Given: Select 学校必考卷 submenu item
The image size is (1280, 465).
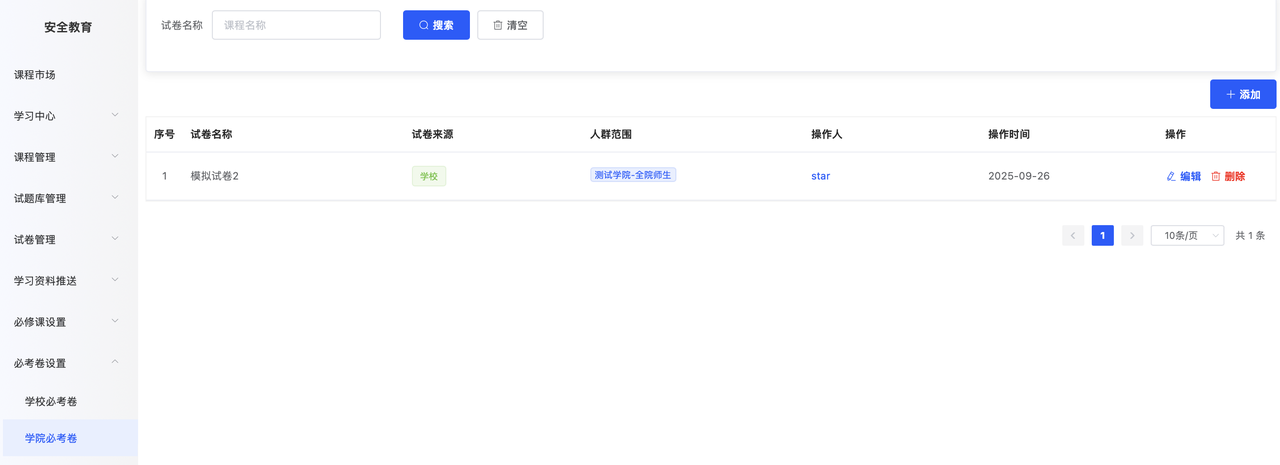Looking at the screenshot, I should pos(51,401).
